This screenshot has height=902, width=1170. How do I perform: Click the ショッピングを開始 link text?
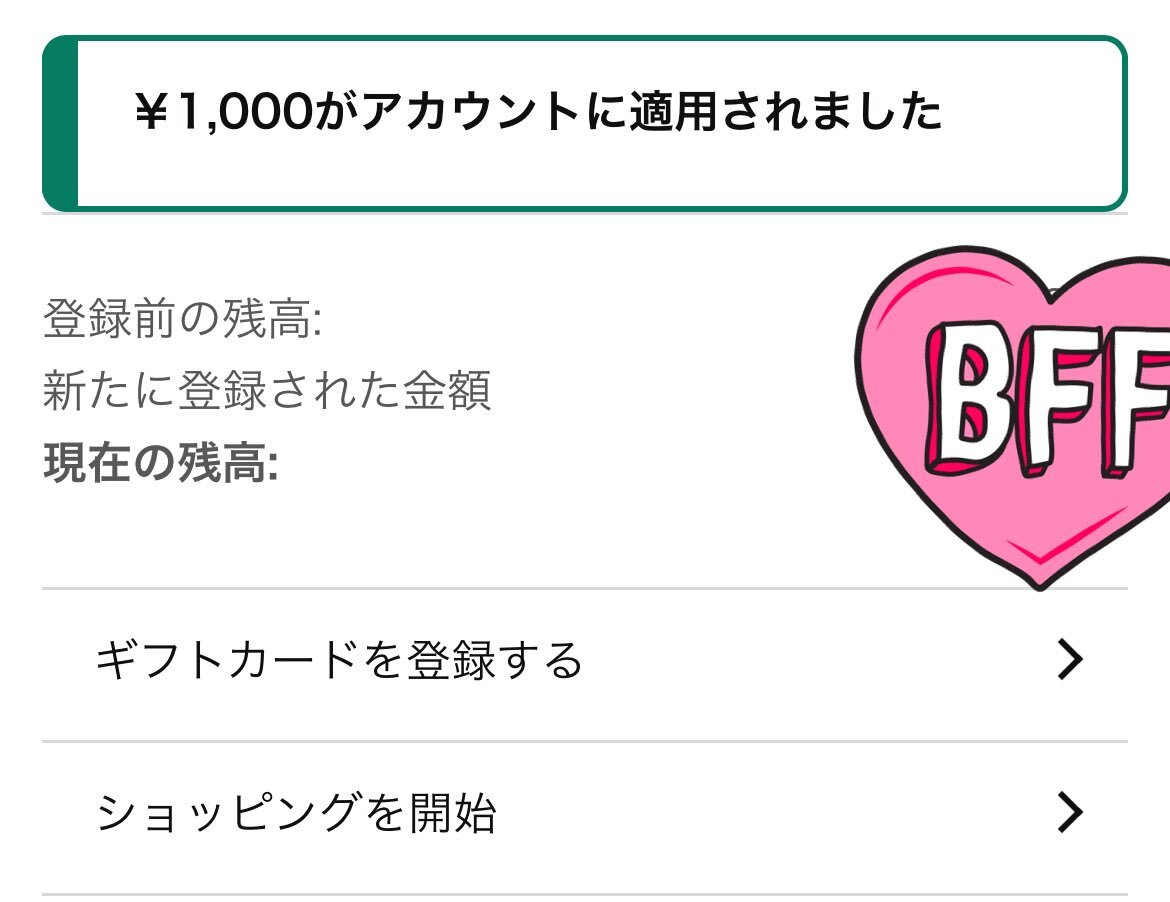[x=297, y=812]
